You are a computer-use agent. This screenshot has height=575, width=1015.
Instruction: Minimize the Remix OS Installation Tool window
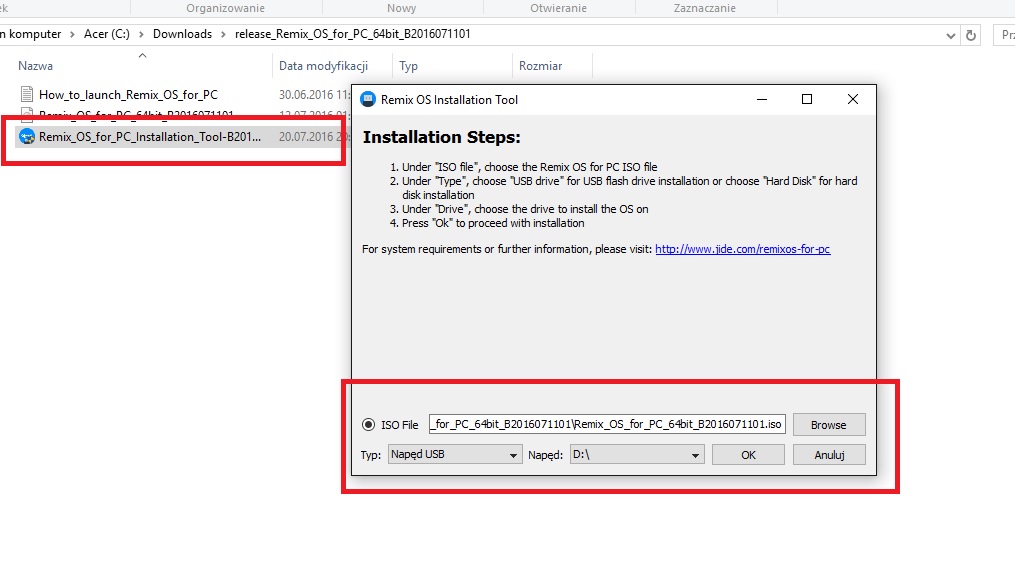[761, 100]
